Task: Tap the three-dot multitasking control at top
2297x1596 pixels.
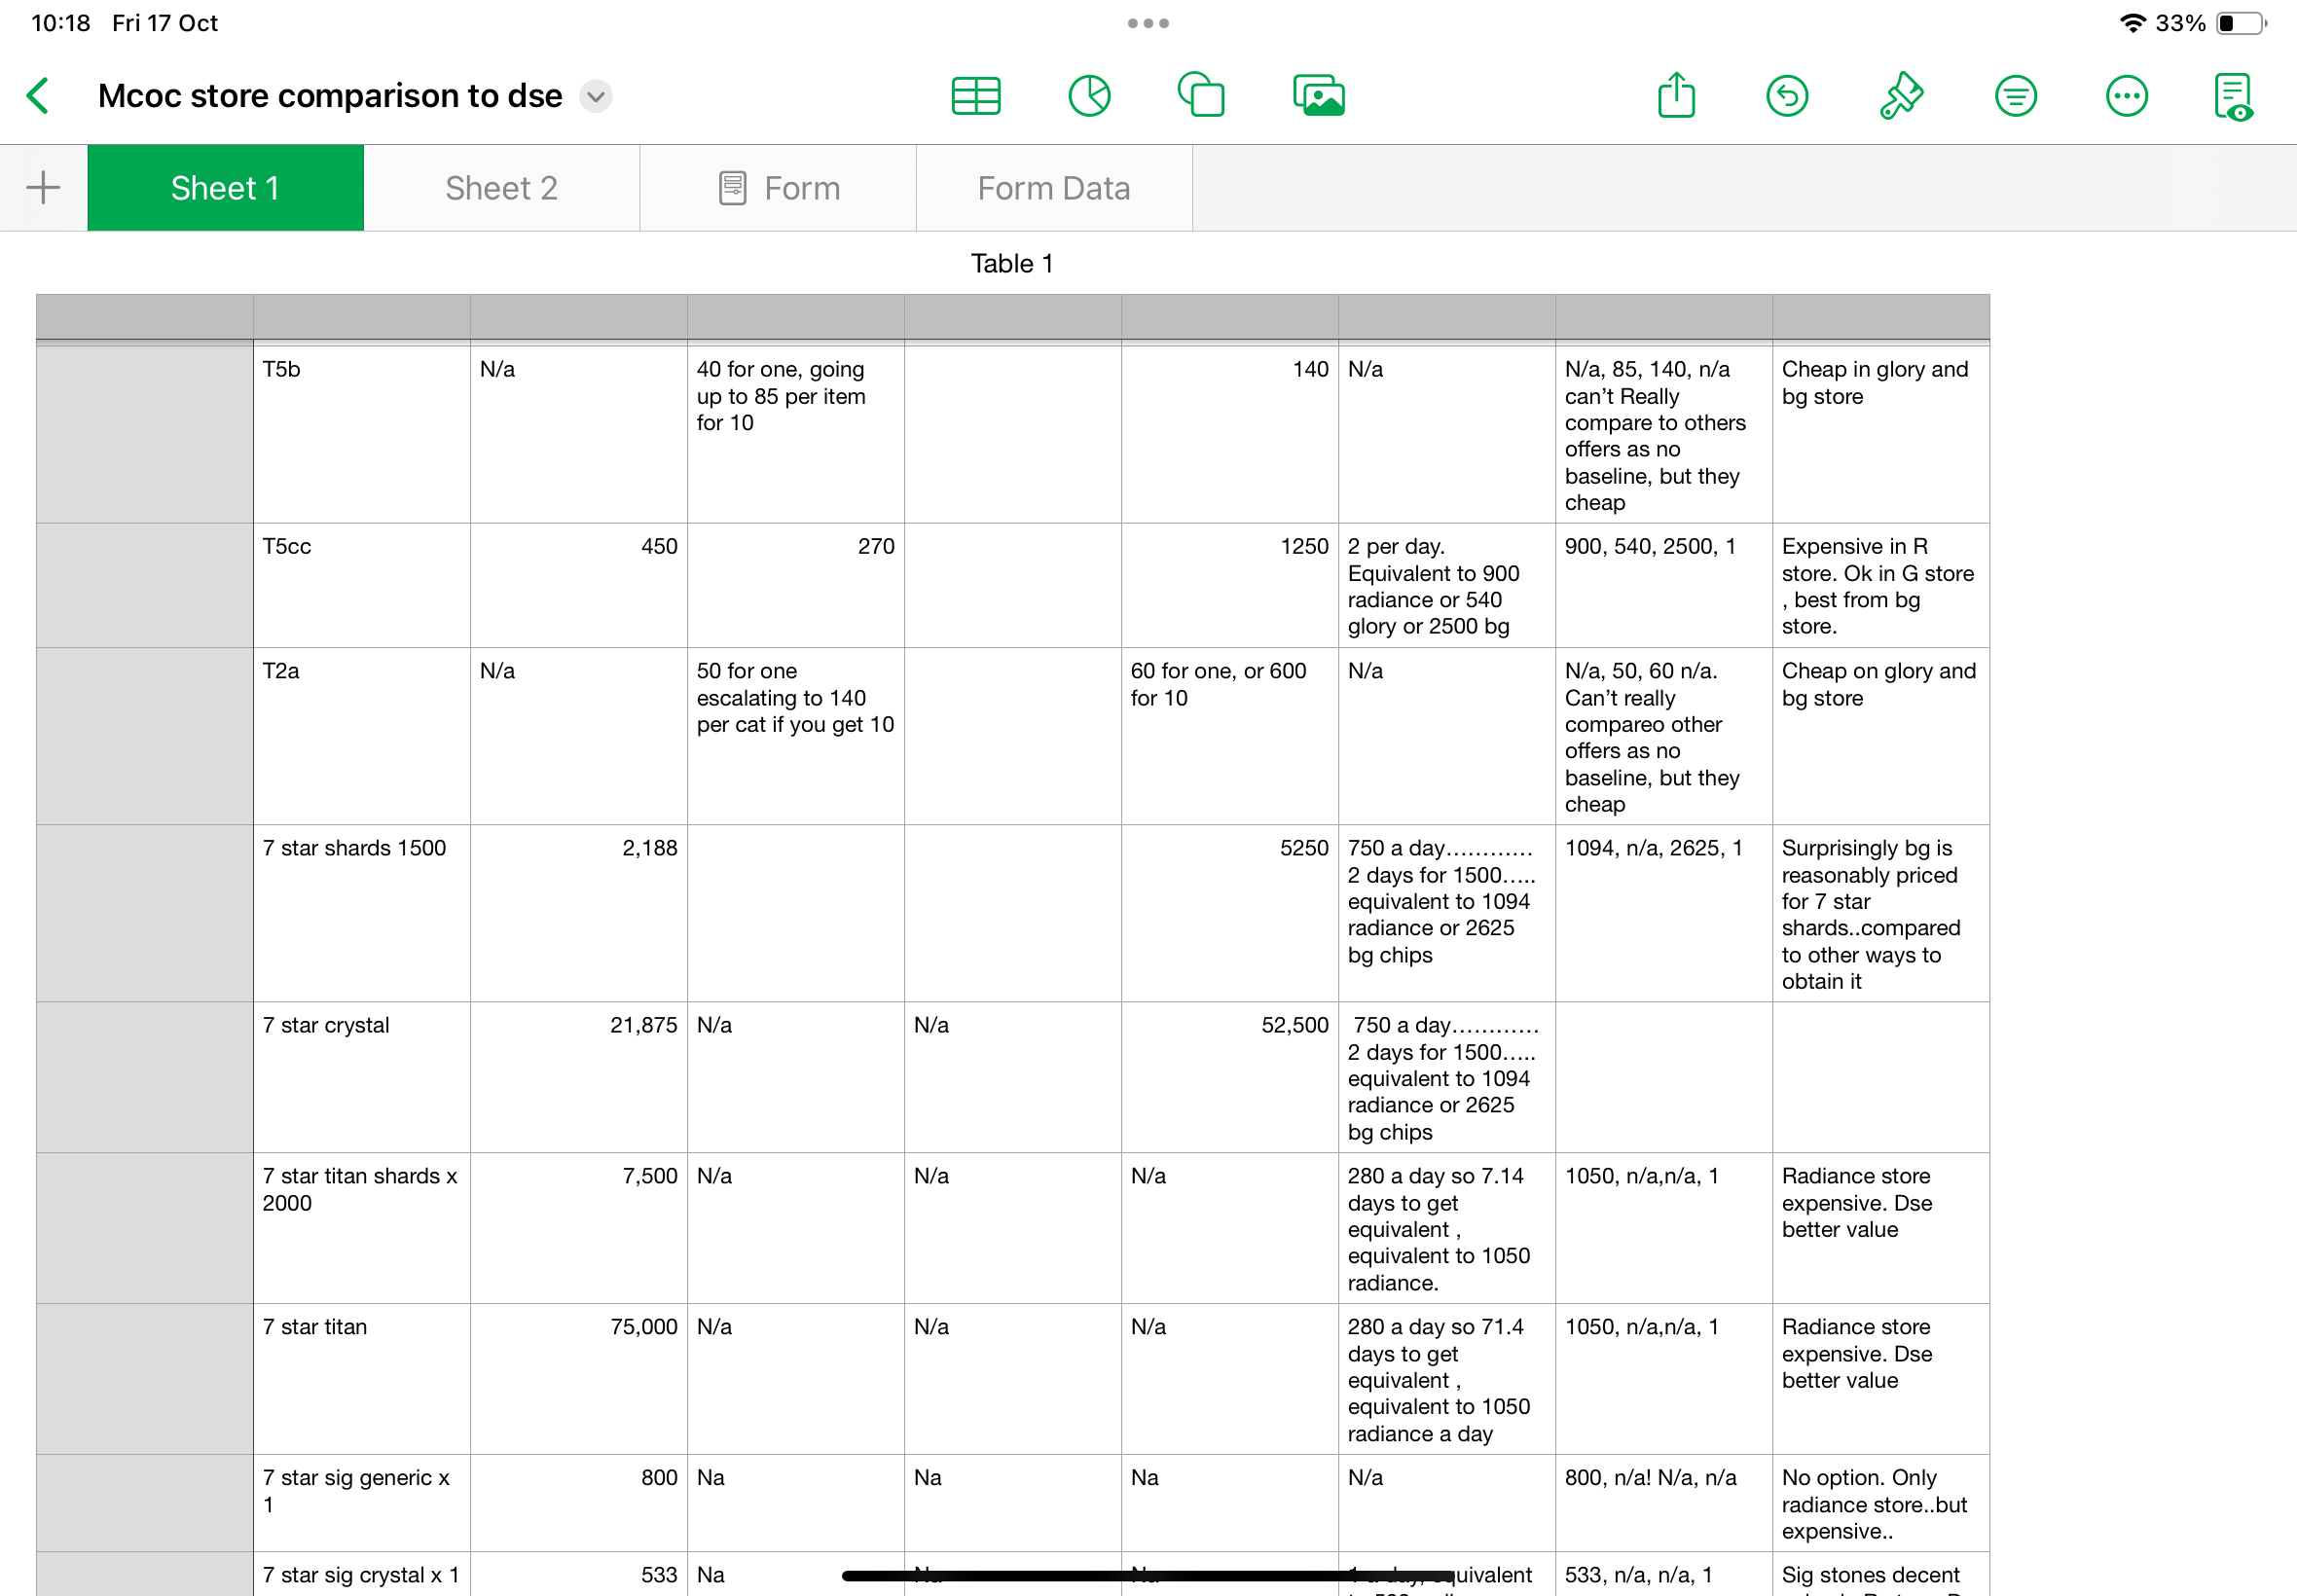Action: (x=1148, y=23)
